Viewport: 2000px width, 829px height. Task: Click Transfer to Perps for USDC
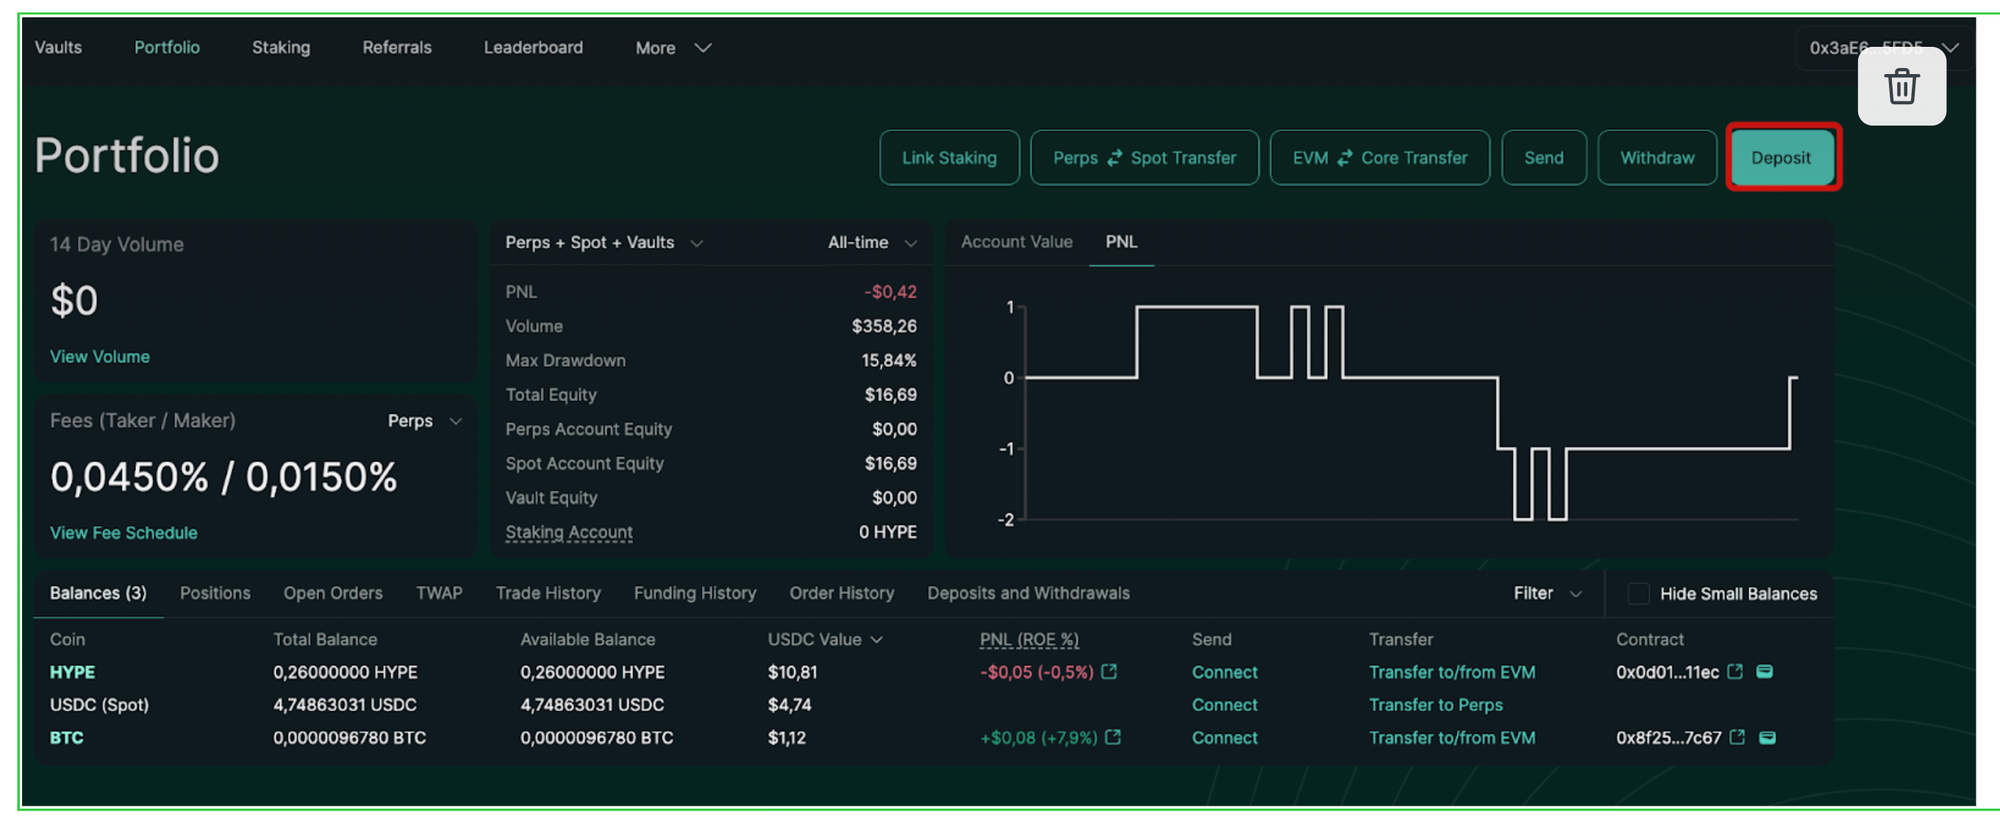click(x=1435, y=705)
